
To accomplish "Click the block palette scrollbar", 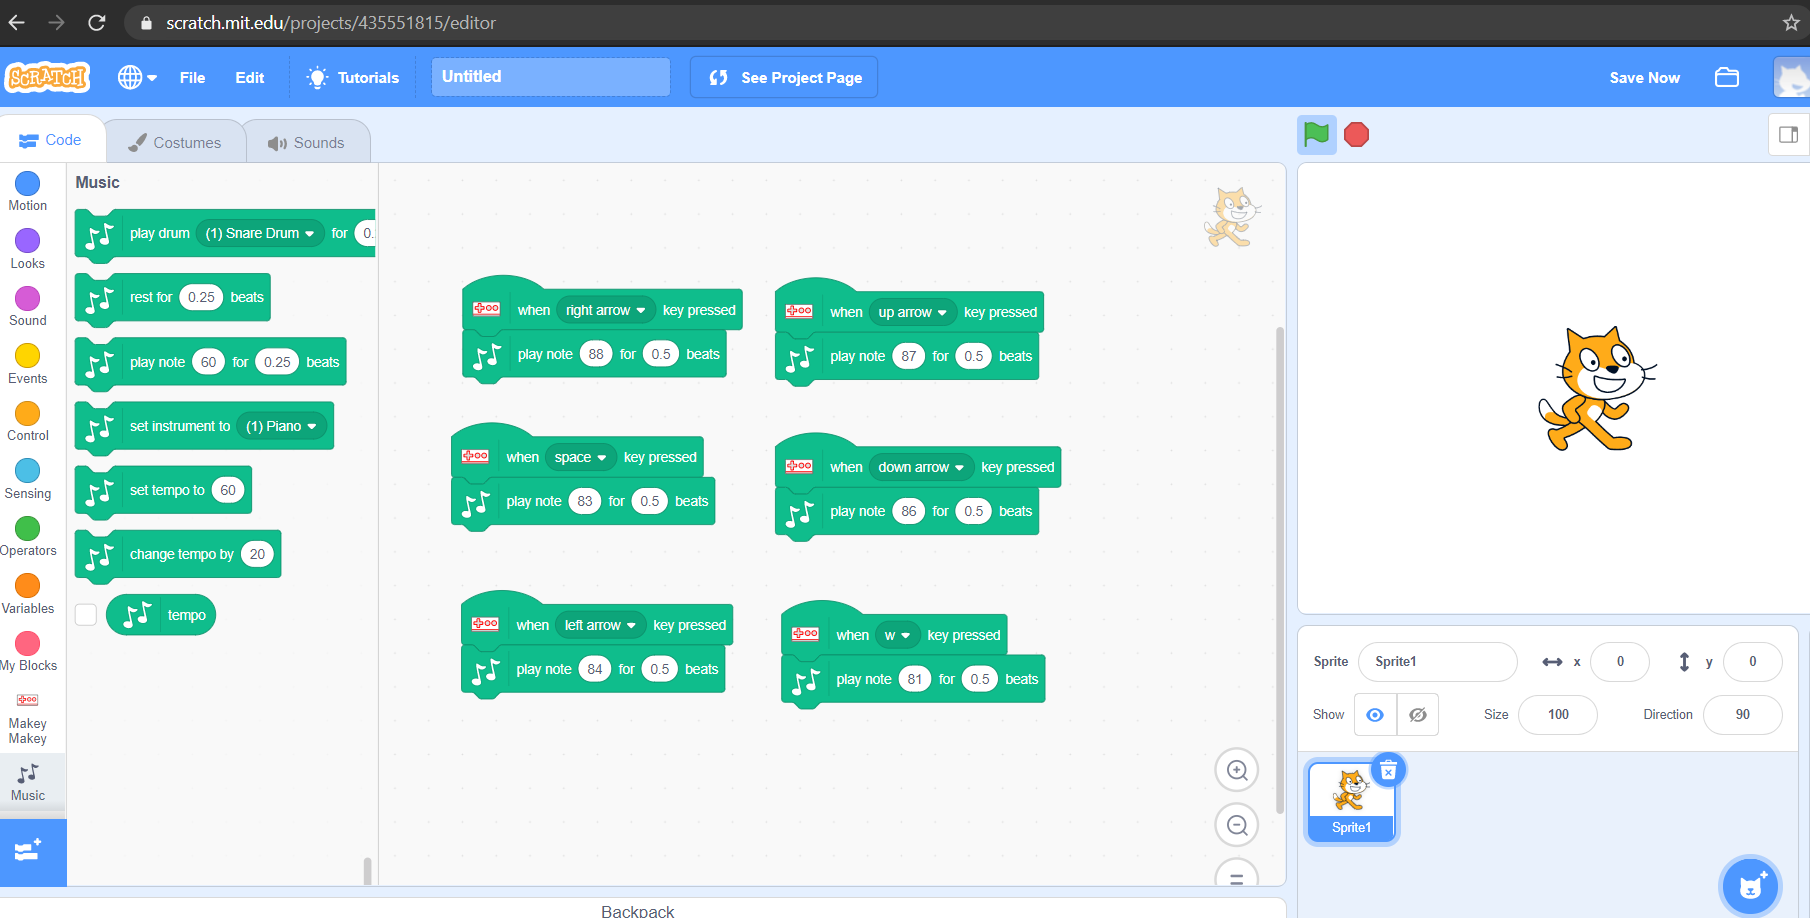I will 367,870.
